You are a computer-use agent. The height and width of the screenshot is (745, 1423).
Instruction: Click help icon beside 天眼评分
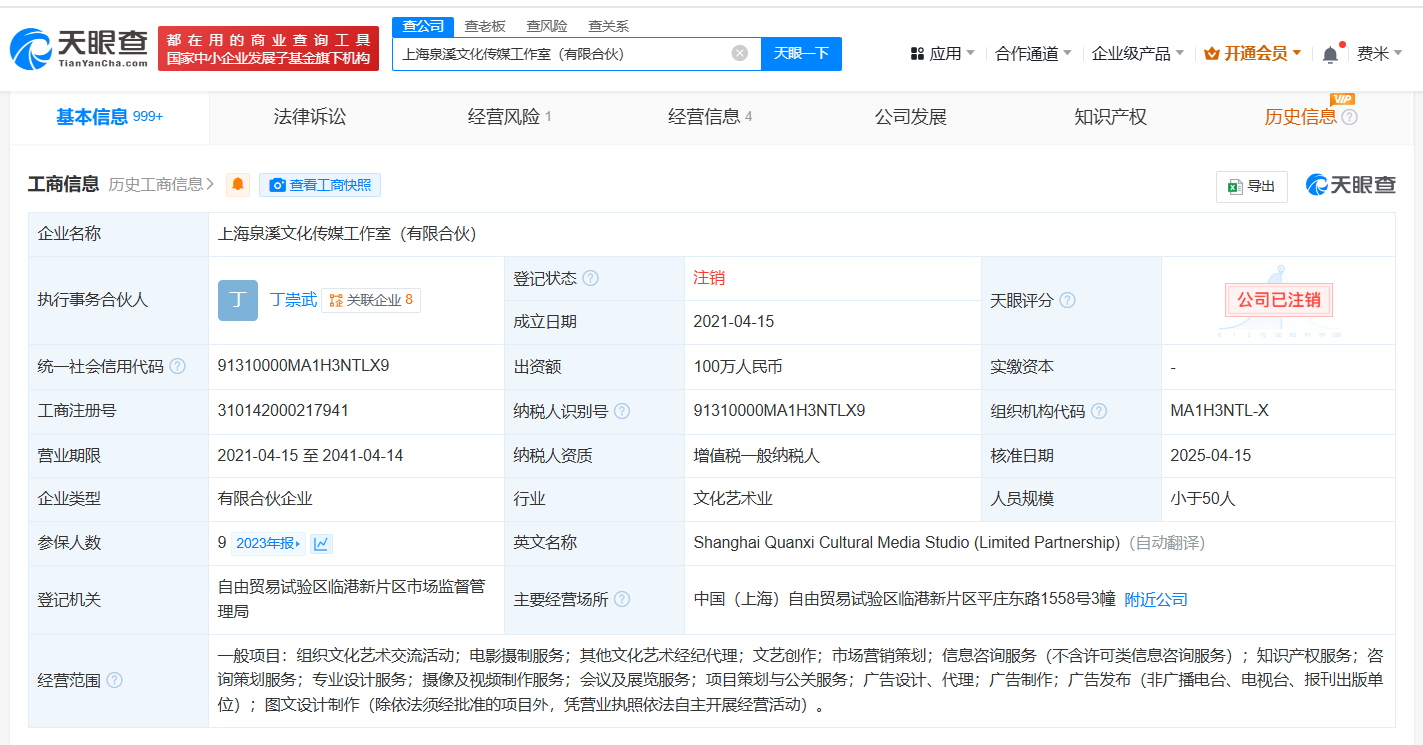point(1067,300)
